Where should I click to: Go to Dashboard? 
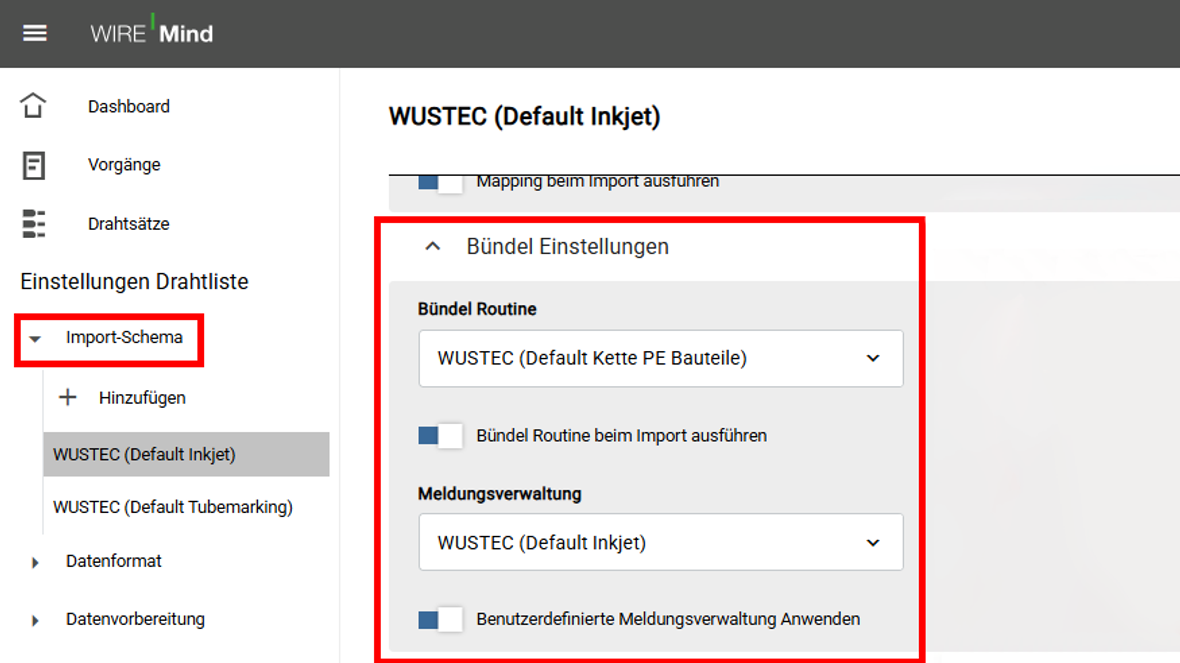(x=129, y=106)
